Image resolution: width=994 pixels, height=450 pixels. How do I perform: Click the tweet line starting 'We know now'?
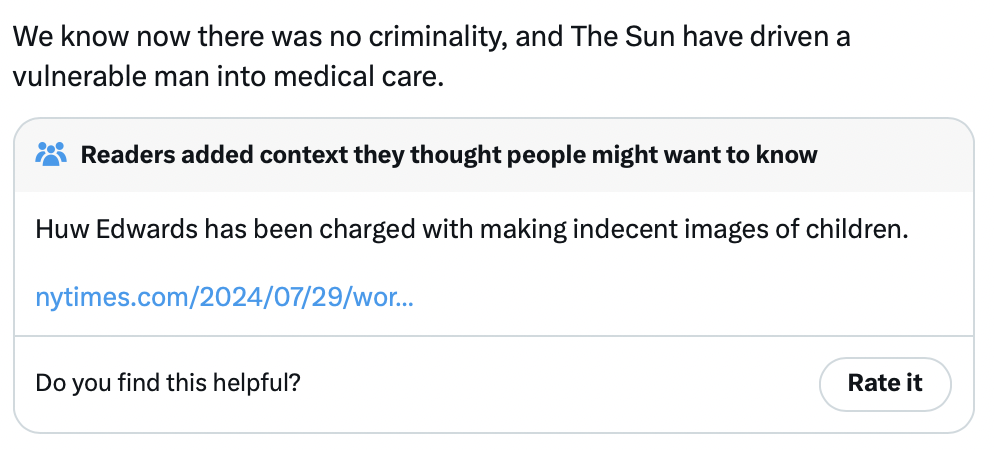[x=430, y=39]
